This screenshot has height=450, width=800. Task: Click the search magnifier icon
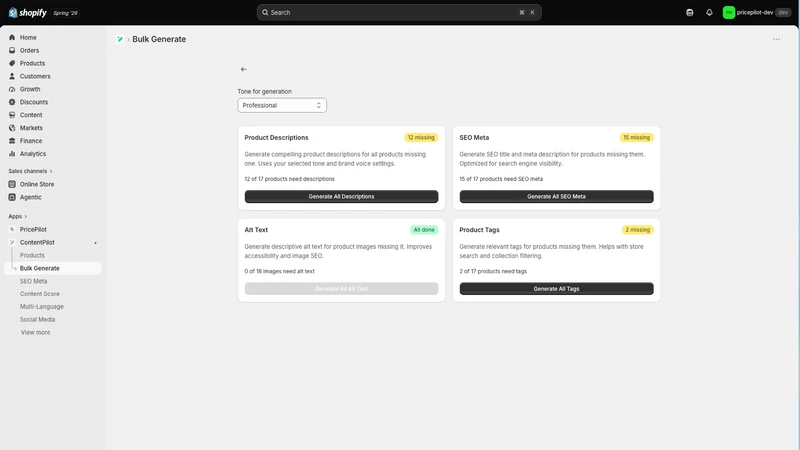265,13
